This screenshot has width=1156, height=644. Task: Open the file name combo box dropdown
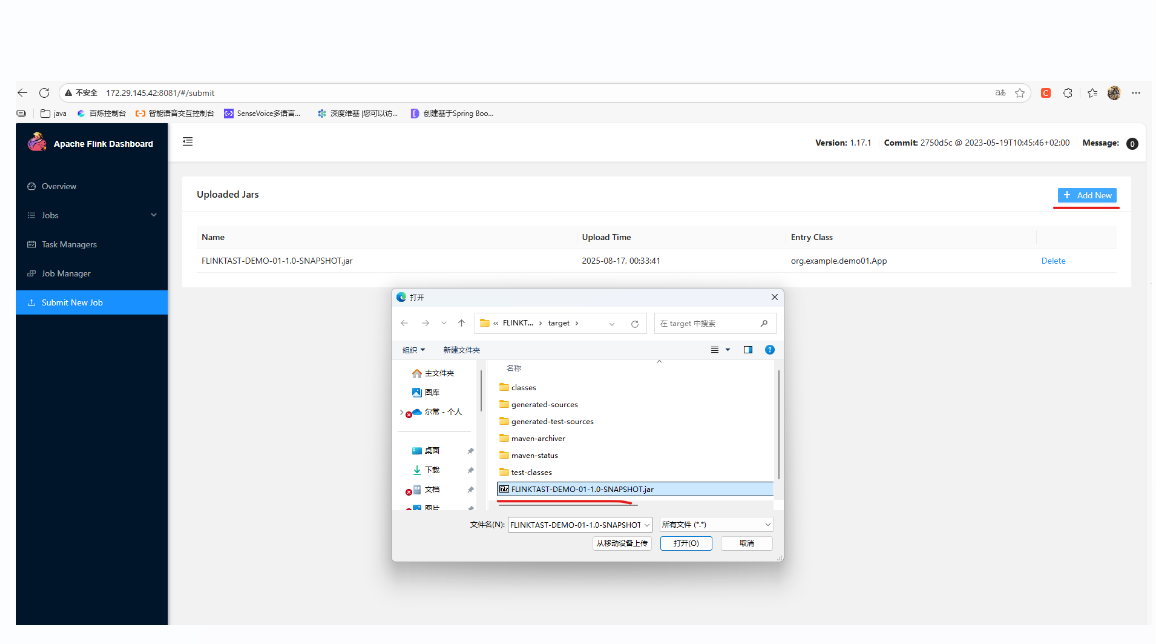(647, 525)
